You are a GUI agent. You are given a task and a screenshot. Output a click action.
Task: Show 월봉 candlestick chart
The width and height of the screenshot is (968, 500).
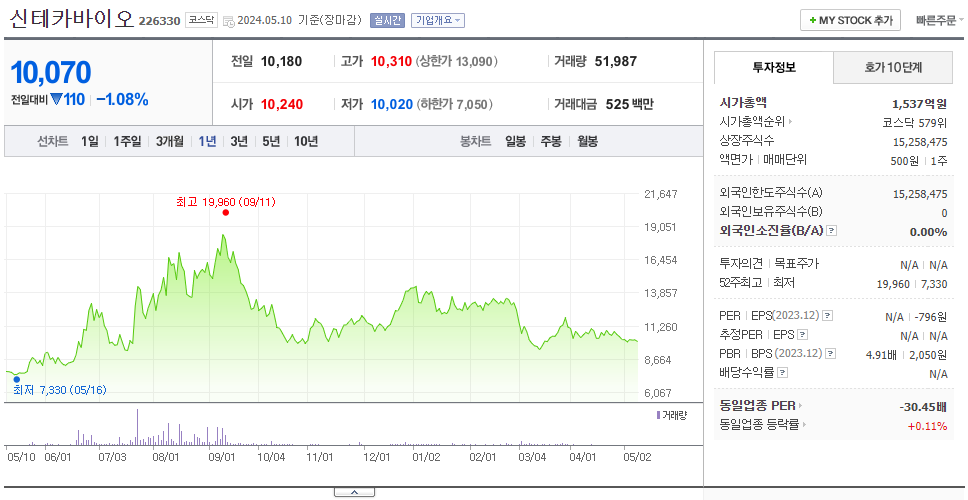[x=588, y=141]
